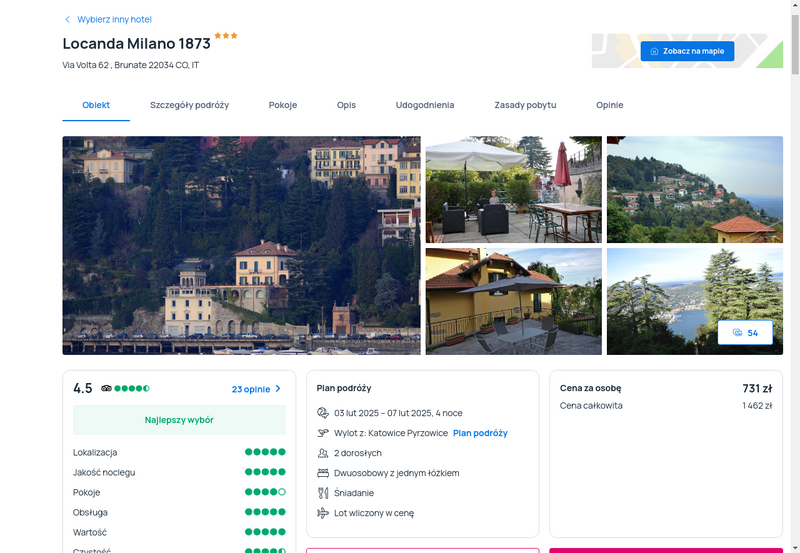
Task: Click the three-star hotel rating
Action: click(226, 36)
